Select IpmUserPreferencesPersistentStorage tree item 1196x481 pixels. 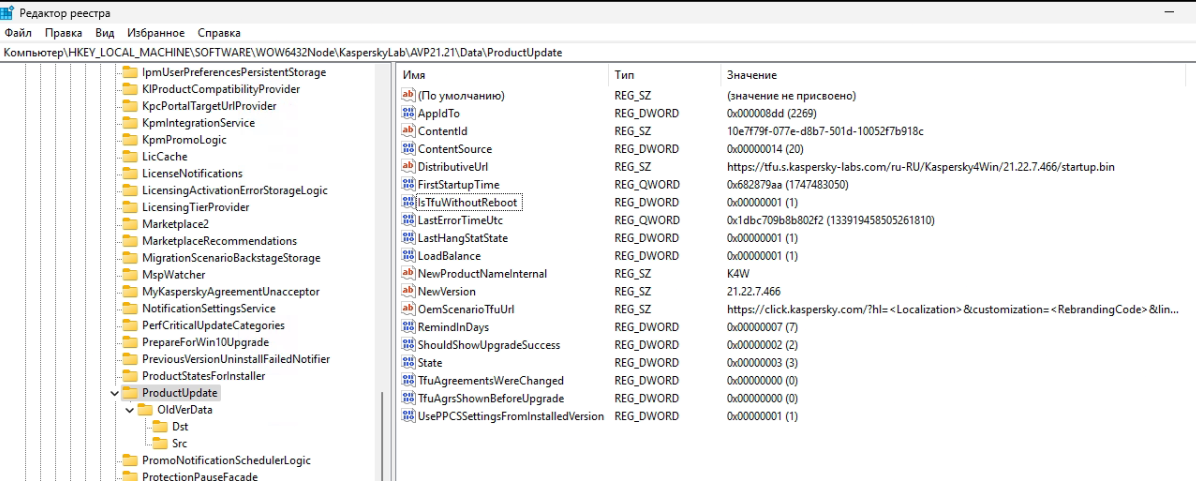point(234,72)
